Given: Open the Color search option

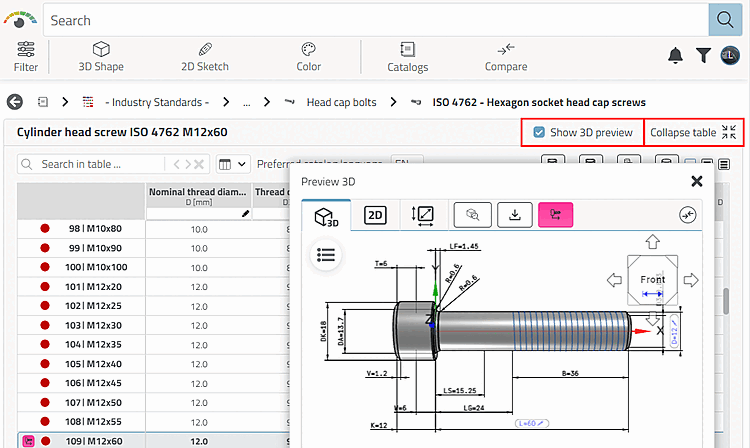Looking at the screenshot, I should coord(308,57).
